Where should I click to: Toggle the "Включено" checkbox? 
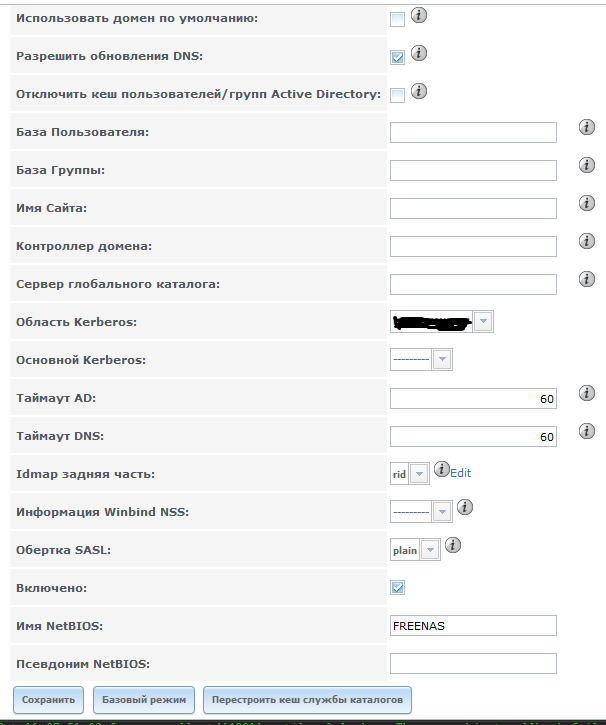point(397,587)
